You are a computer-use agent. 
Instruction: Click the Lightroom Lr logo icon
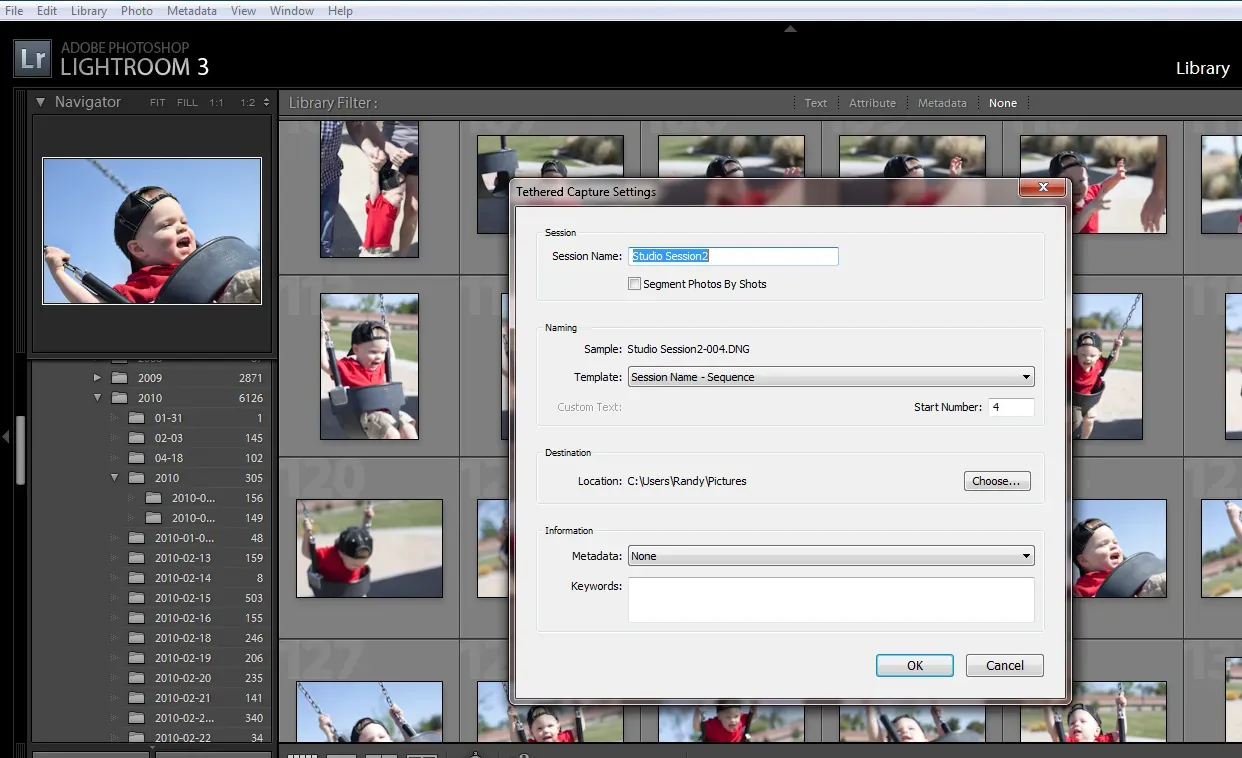coord(32,58)
